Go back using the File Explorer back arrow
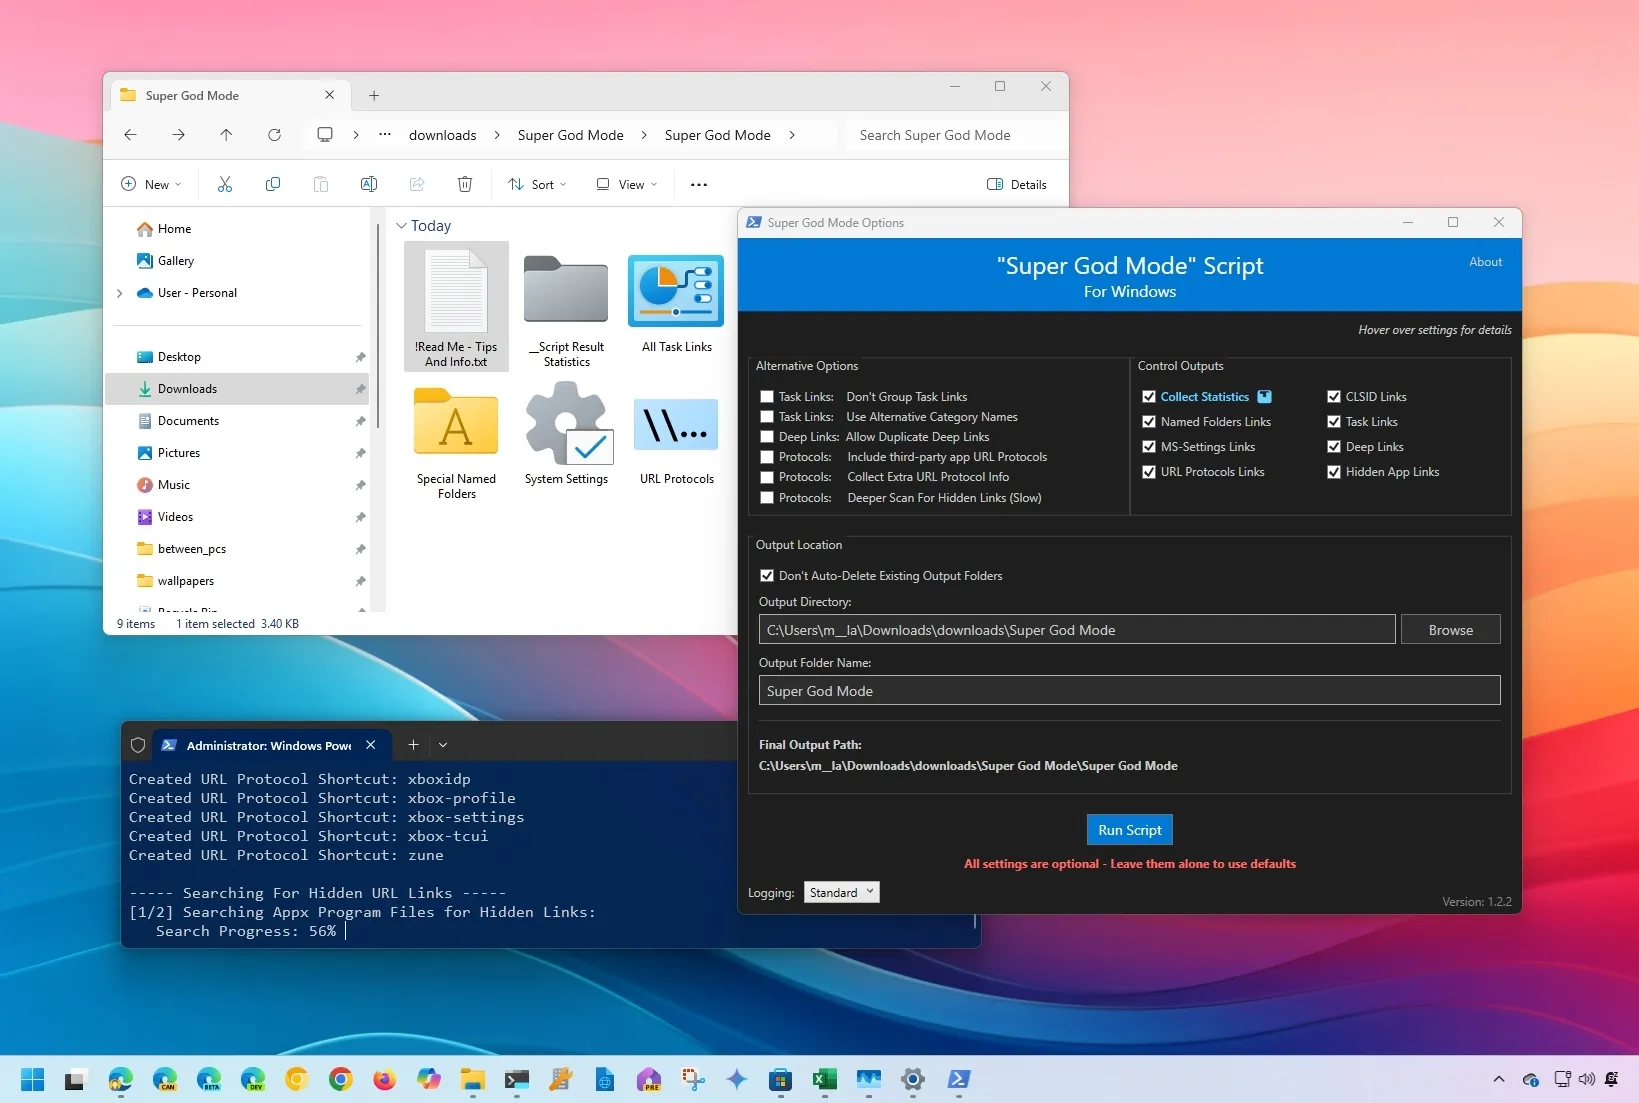1639x1103 pixels. click(130, 135)
